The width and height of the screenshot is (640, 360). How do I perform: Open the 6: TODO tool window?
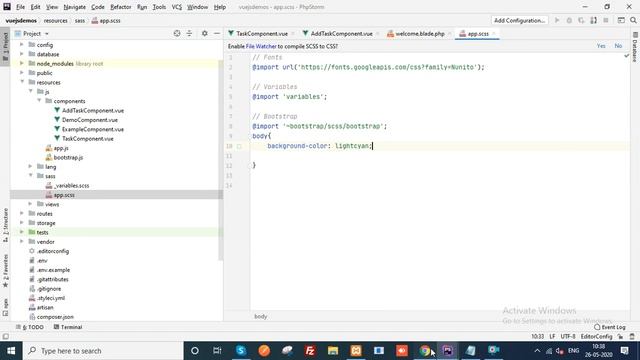point(29,327)
